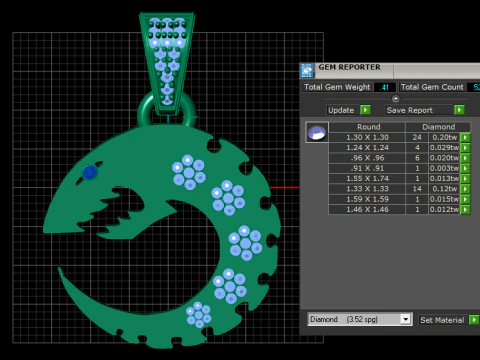Image resolution: width=480 pixels, height=360 pixels.
Task: Select the 1.59 X 1.59 size cell
Action: pos(367,199)
